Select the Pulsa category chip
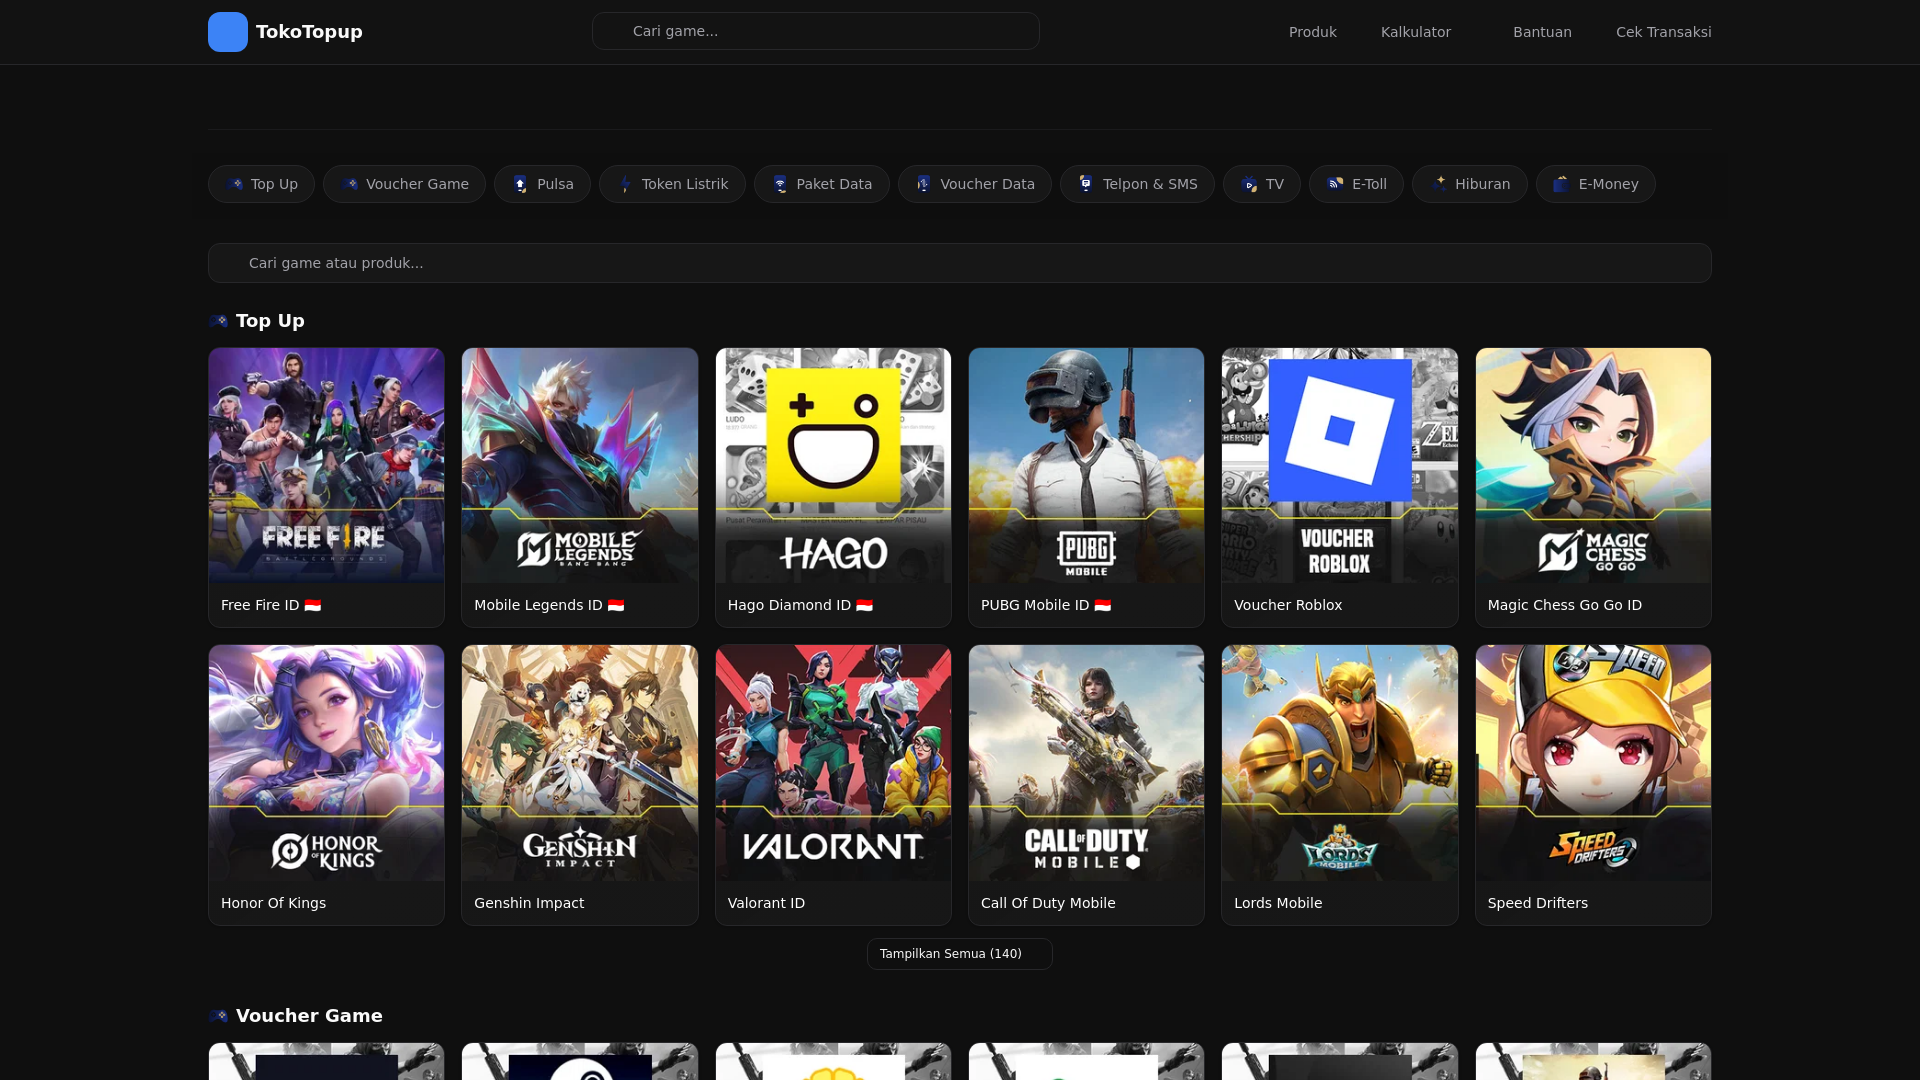 coord(542,184)
